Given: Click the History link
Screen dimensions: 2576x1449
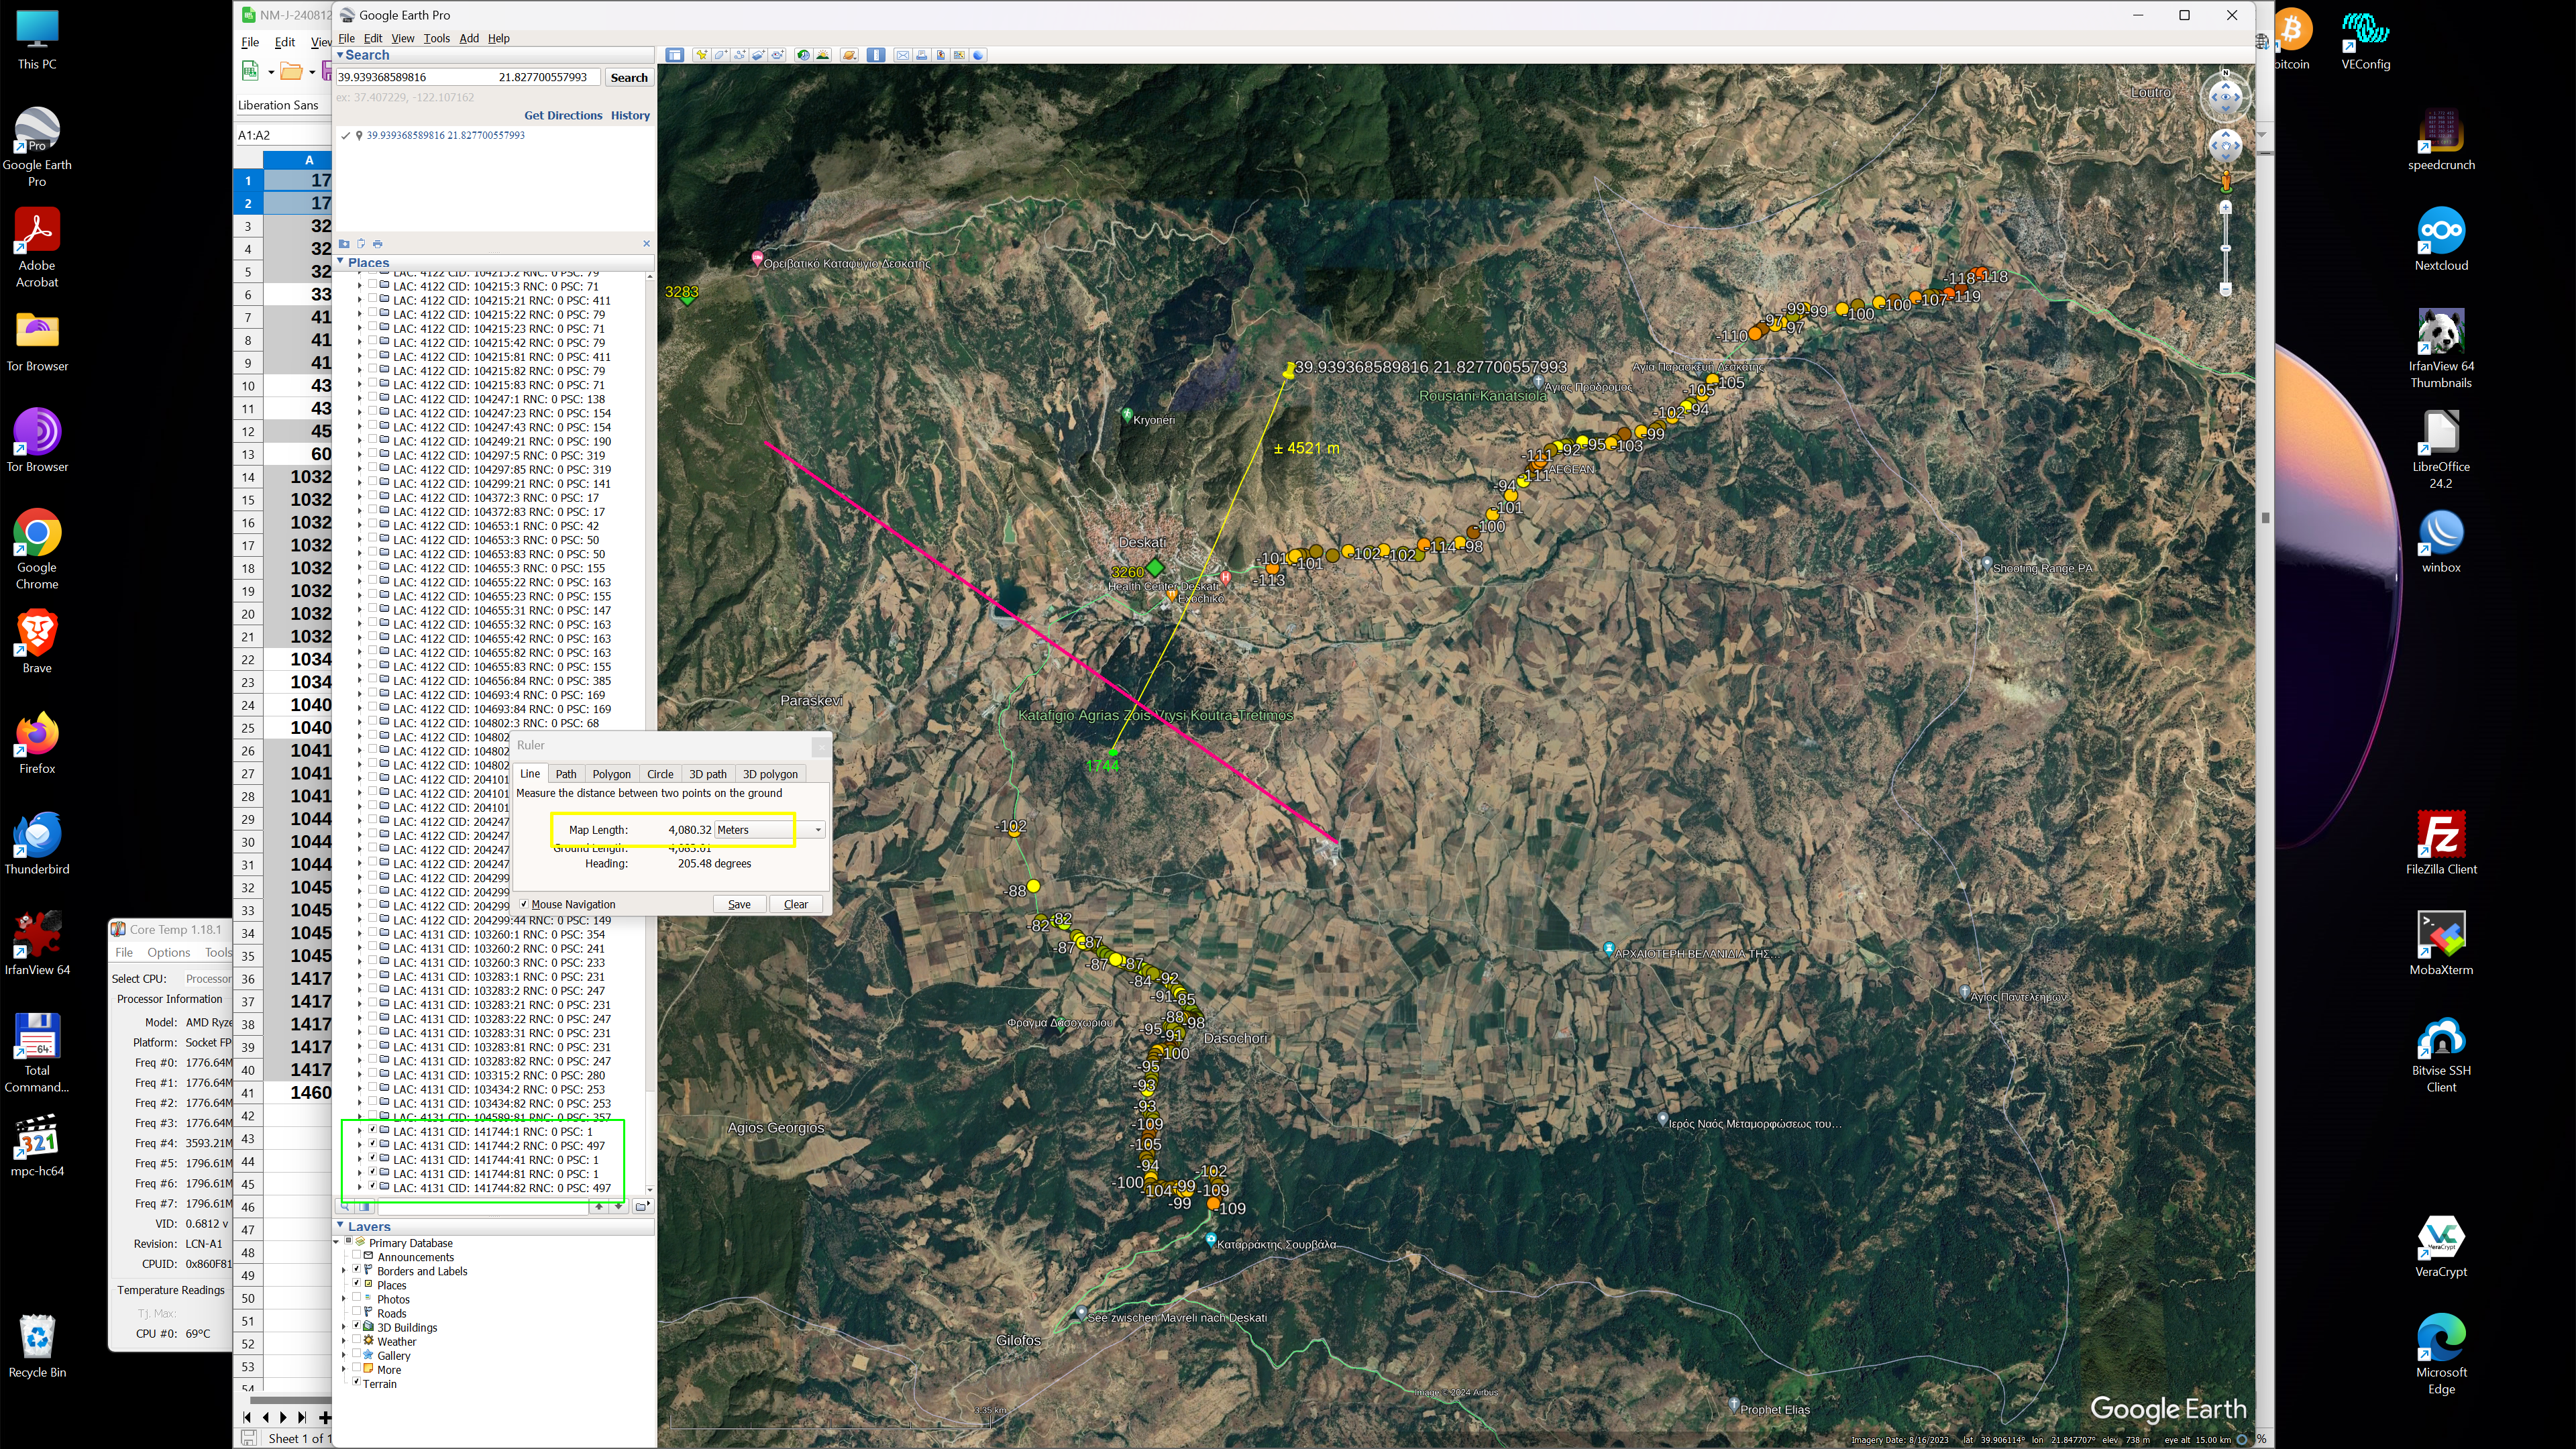Looking at the screenshot, I should [630, 115].
